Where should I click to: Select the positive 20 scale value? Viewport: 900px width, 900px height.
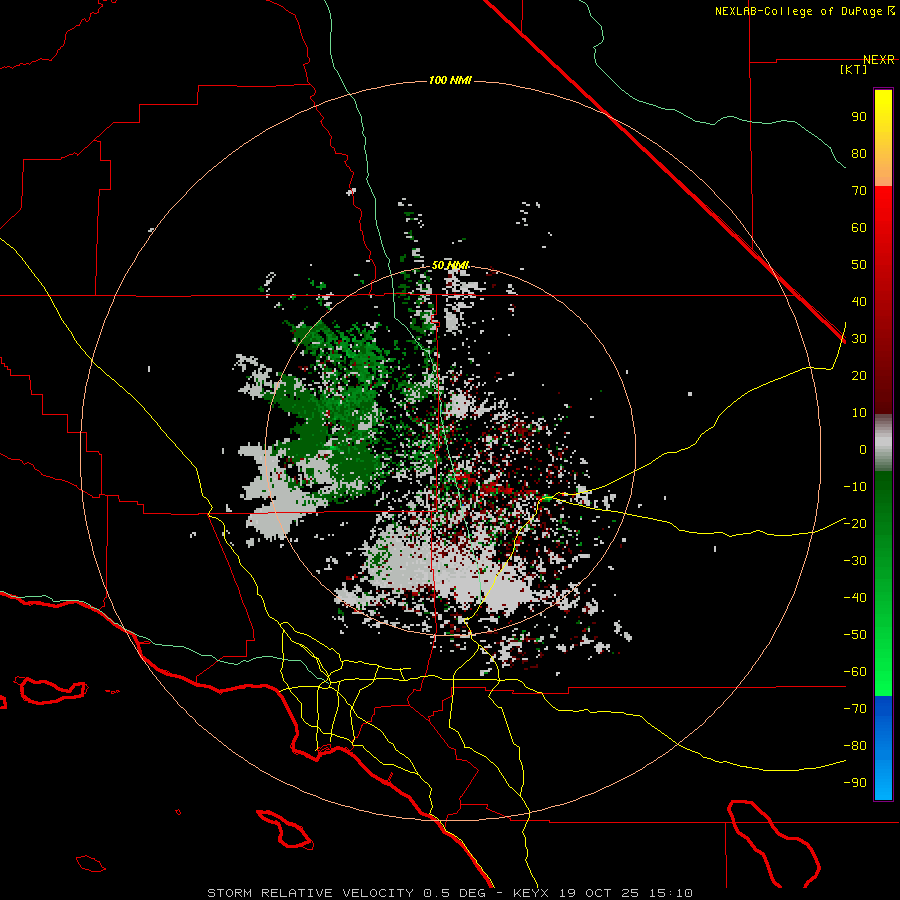coord(859,375)
